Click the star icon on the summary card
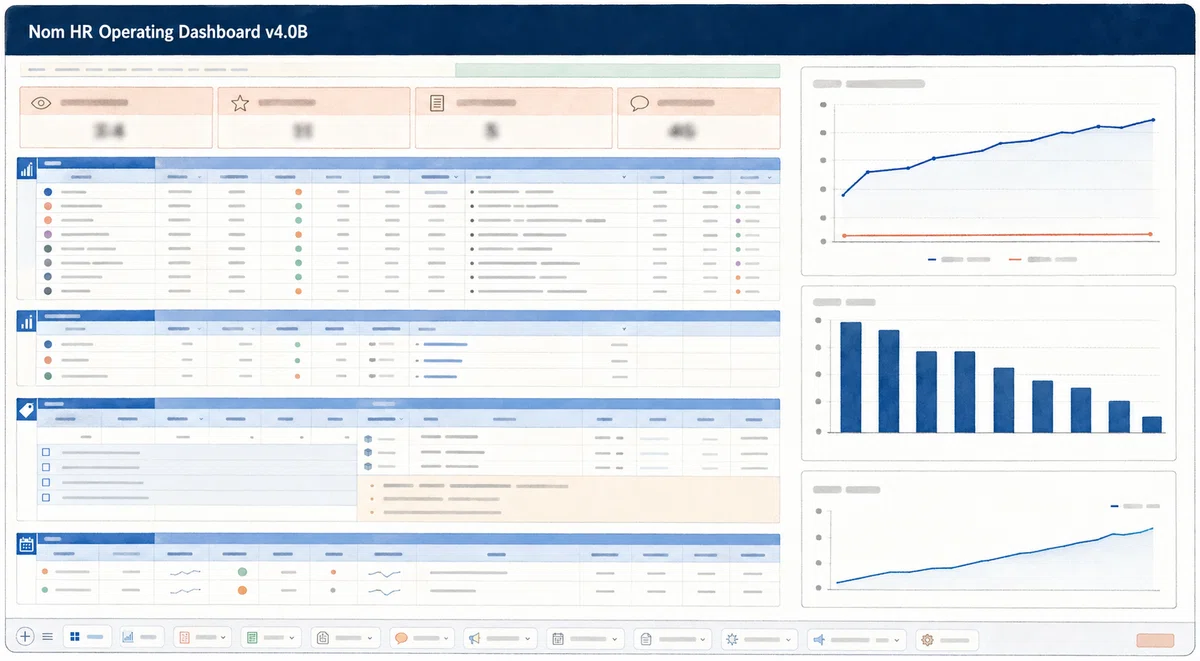1200x661 pixels. point(239,103)
